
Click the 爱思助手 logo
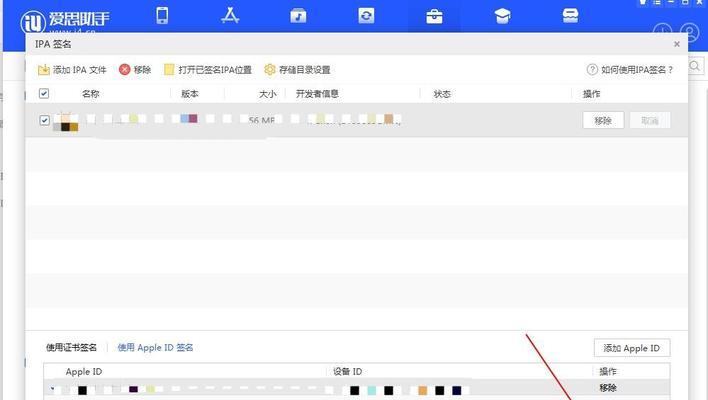[x=65, y=21]
